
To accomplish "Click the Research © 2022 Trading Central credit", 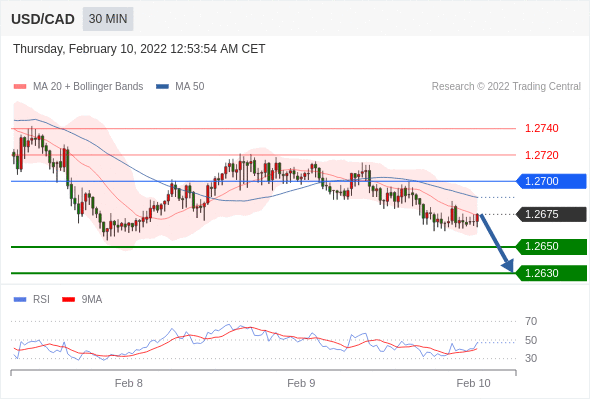I will click(506, 87).
